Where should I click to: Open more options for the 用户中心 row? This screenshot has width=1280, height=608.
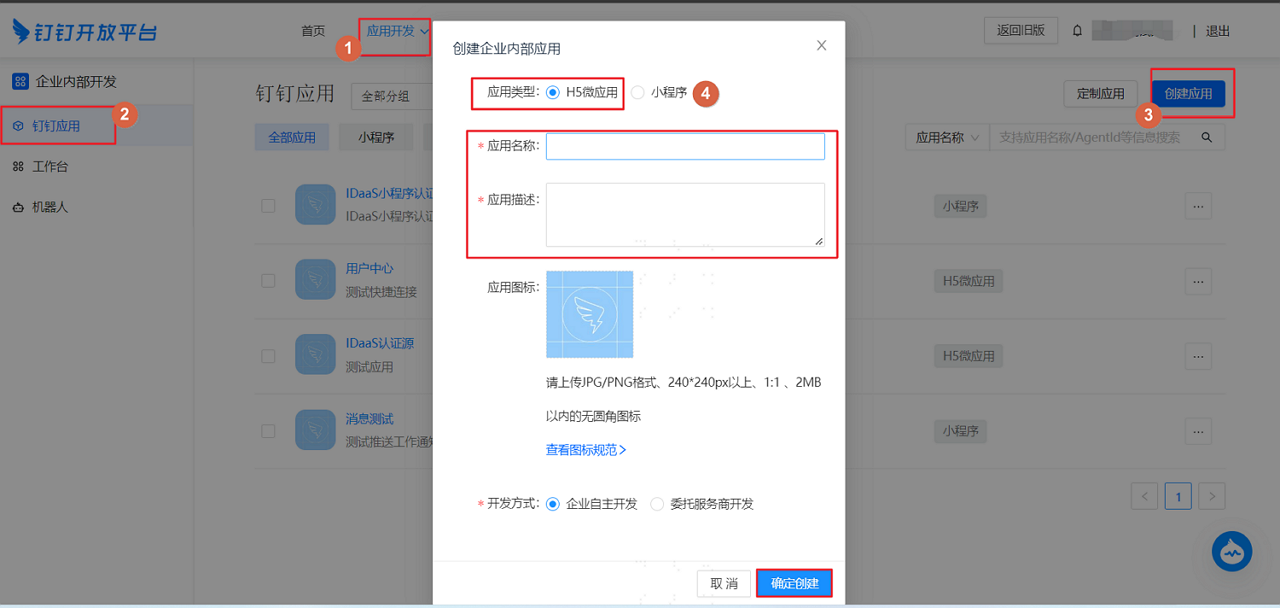click(1198, 281)
